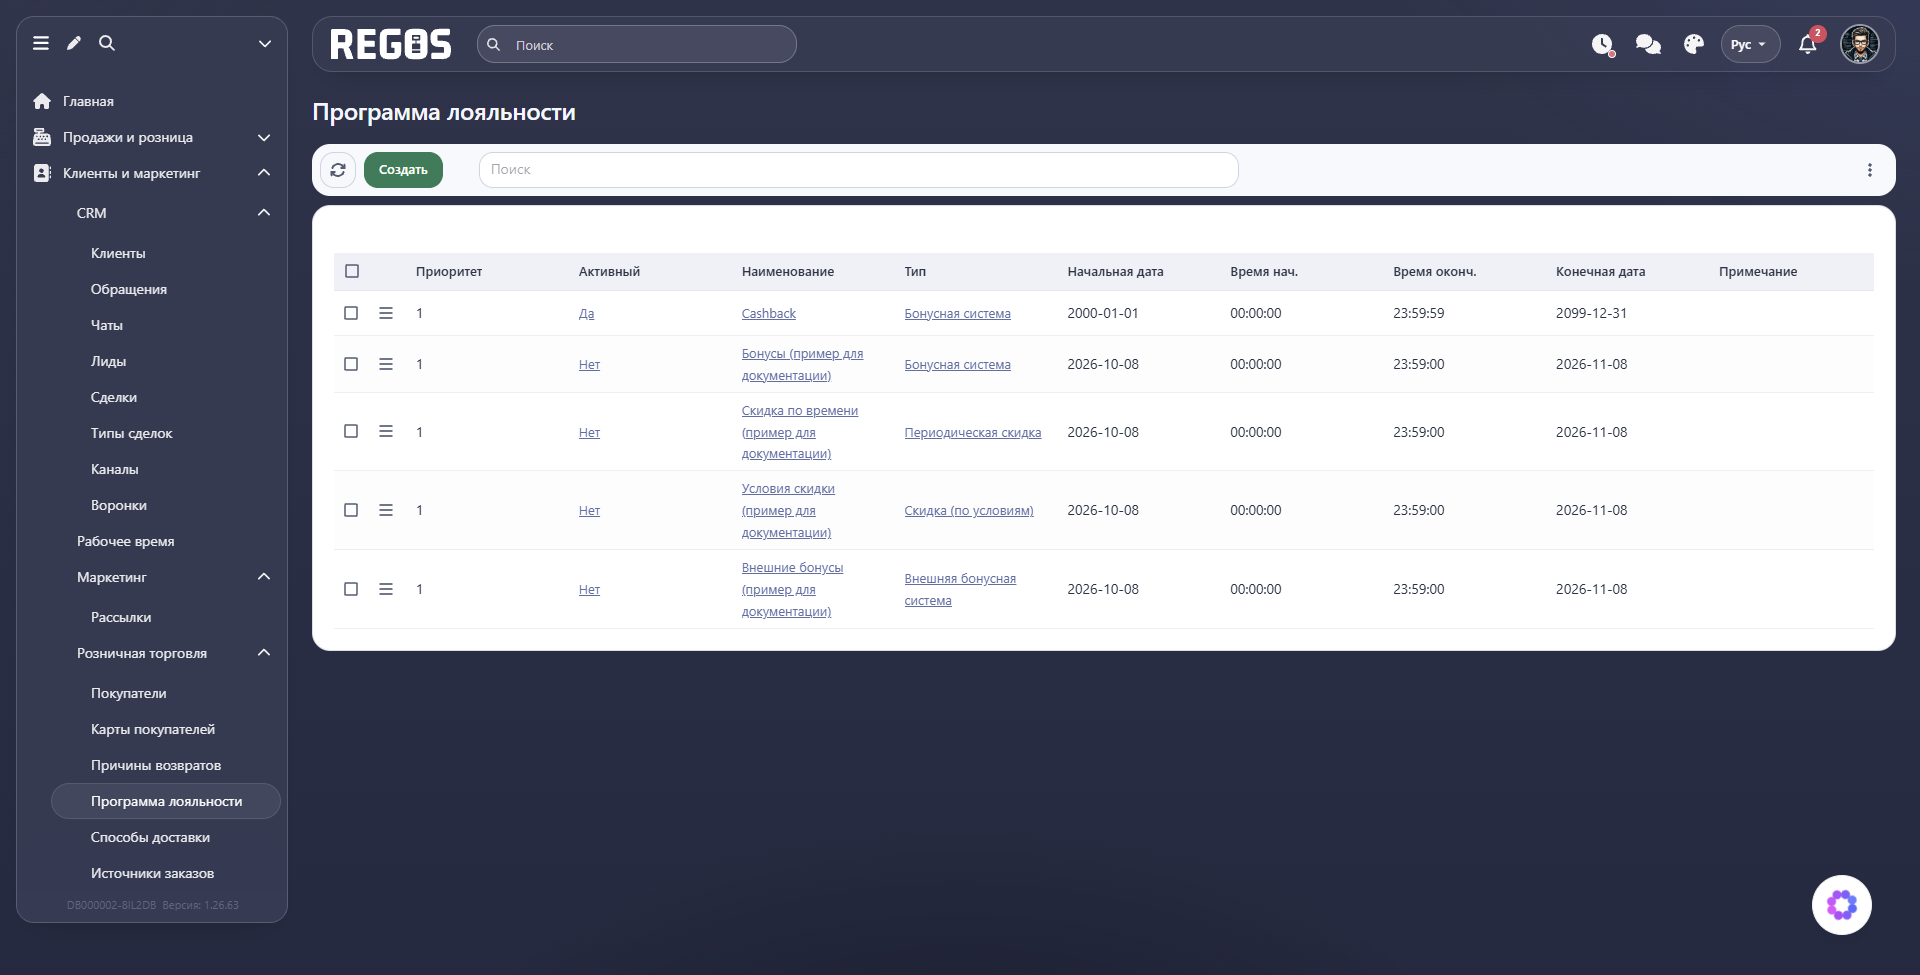Open the user avatar profile
Viewport: 1920px width, 975px height.
click(1860, 44)
